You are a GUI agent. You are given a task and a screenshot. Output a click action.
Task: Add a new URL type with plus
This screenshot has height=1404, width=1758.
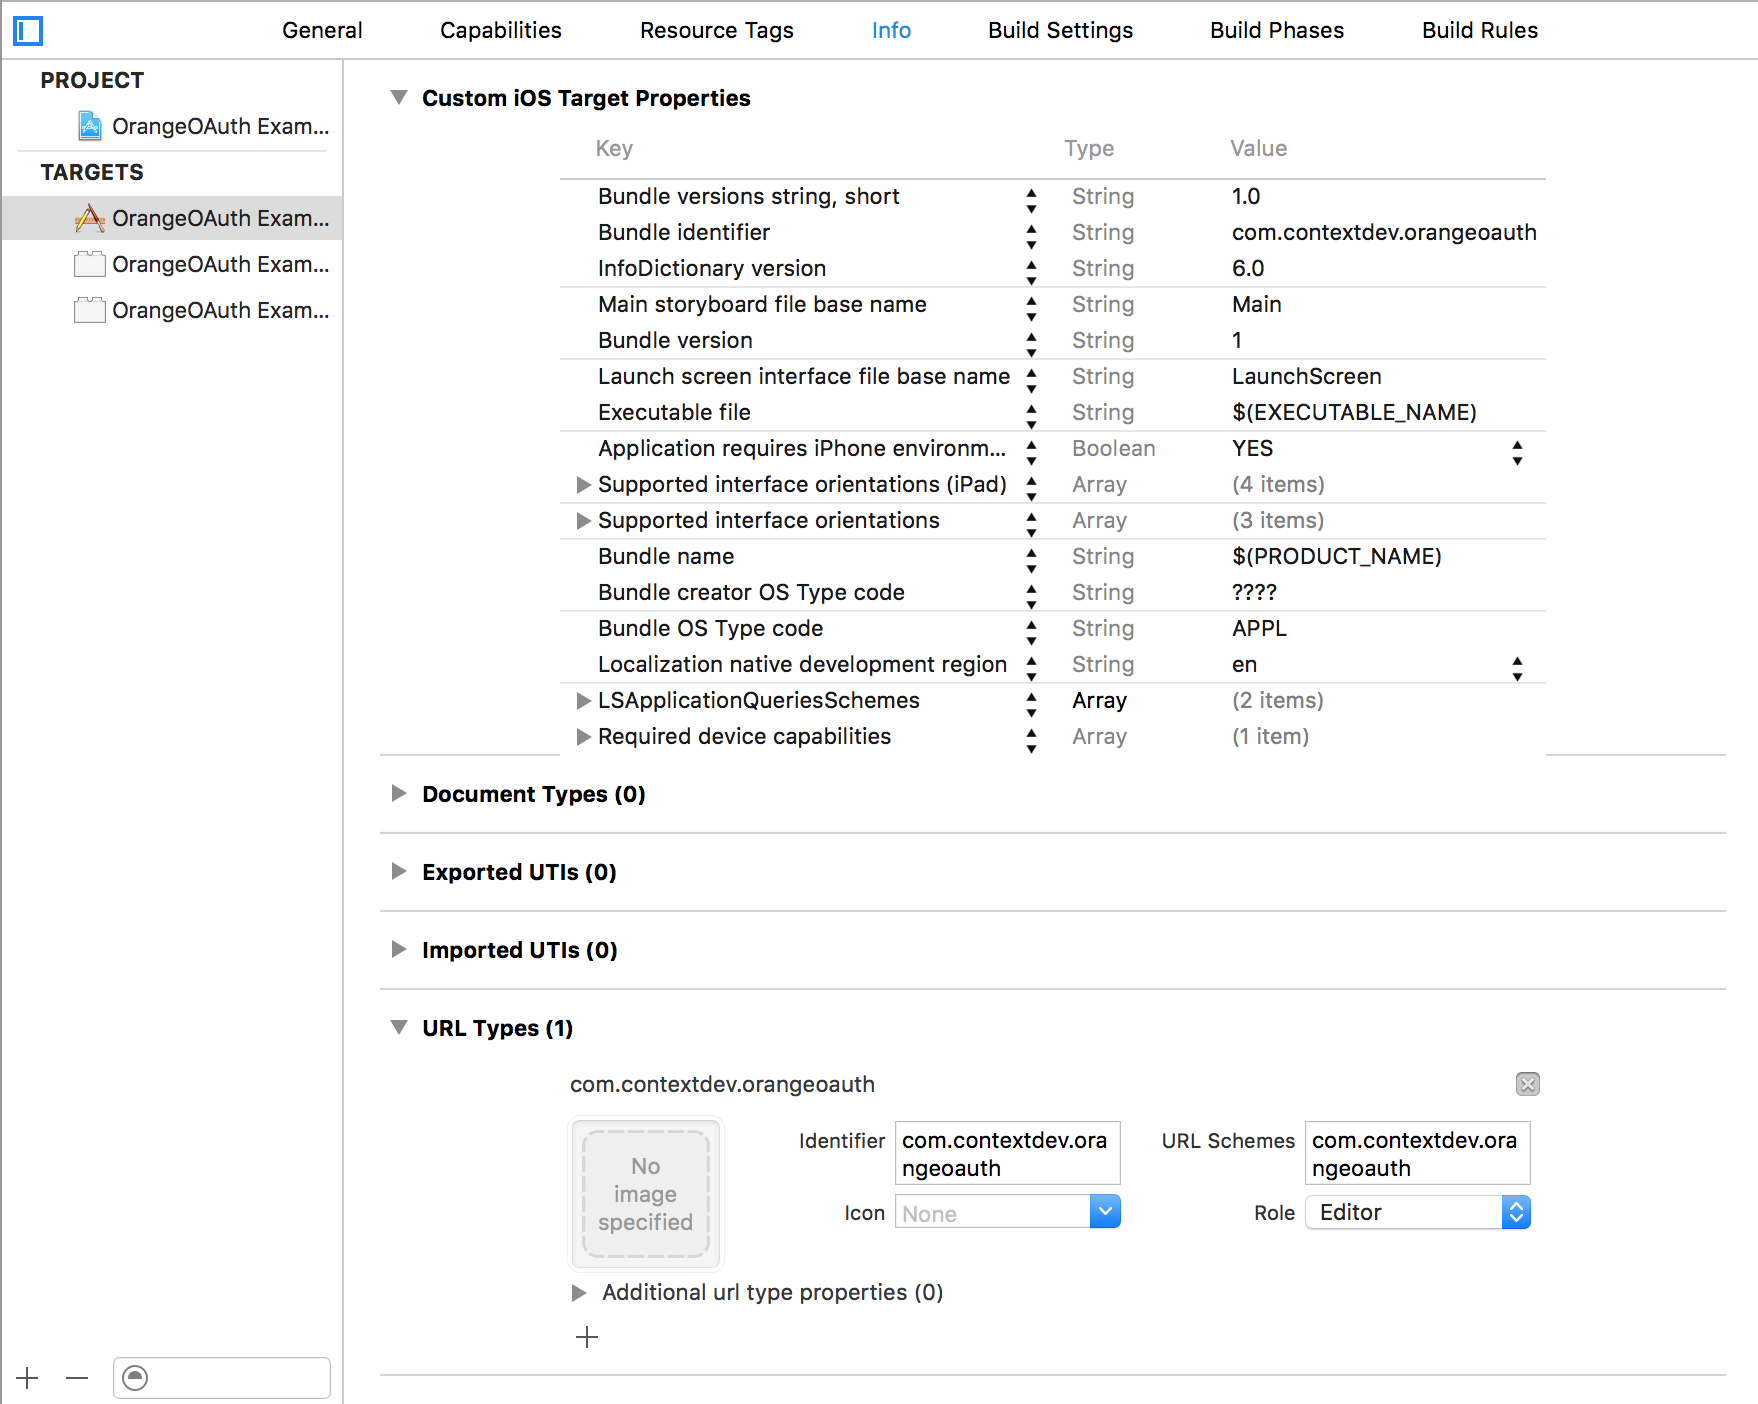pos(587,1337)
